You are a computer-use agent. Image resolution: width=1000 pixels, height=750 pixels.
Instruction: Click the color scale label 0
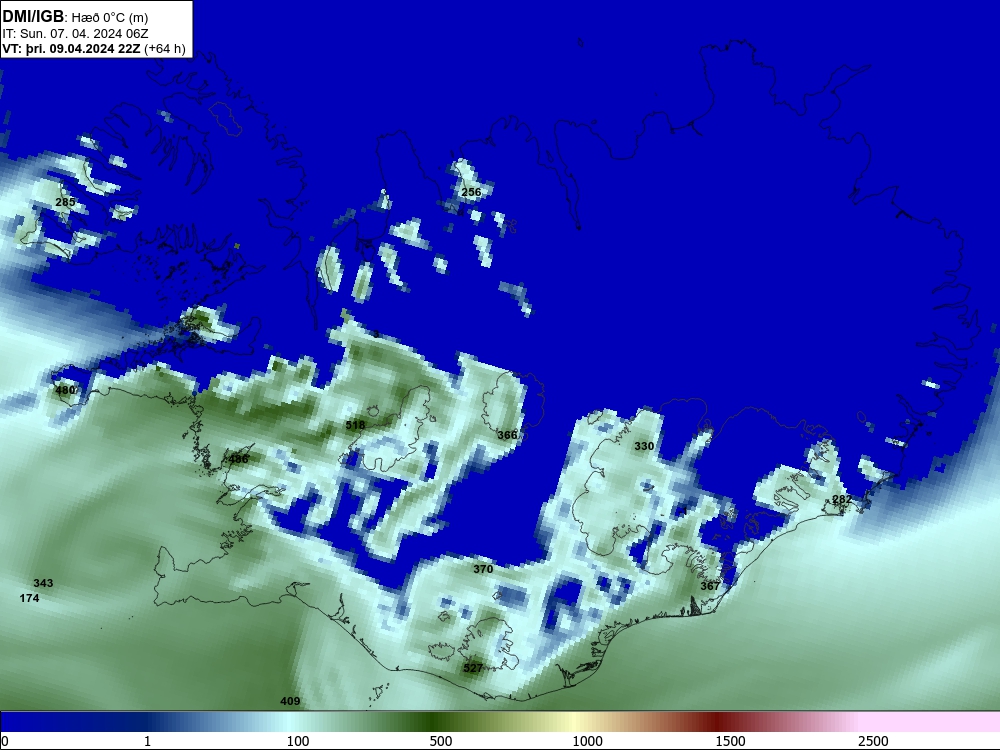pos(4,741)
